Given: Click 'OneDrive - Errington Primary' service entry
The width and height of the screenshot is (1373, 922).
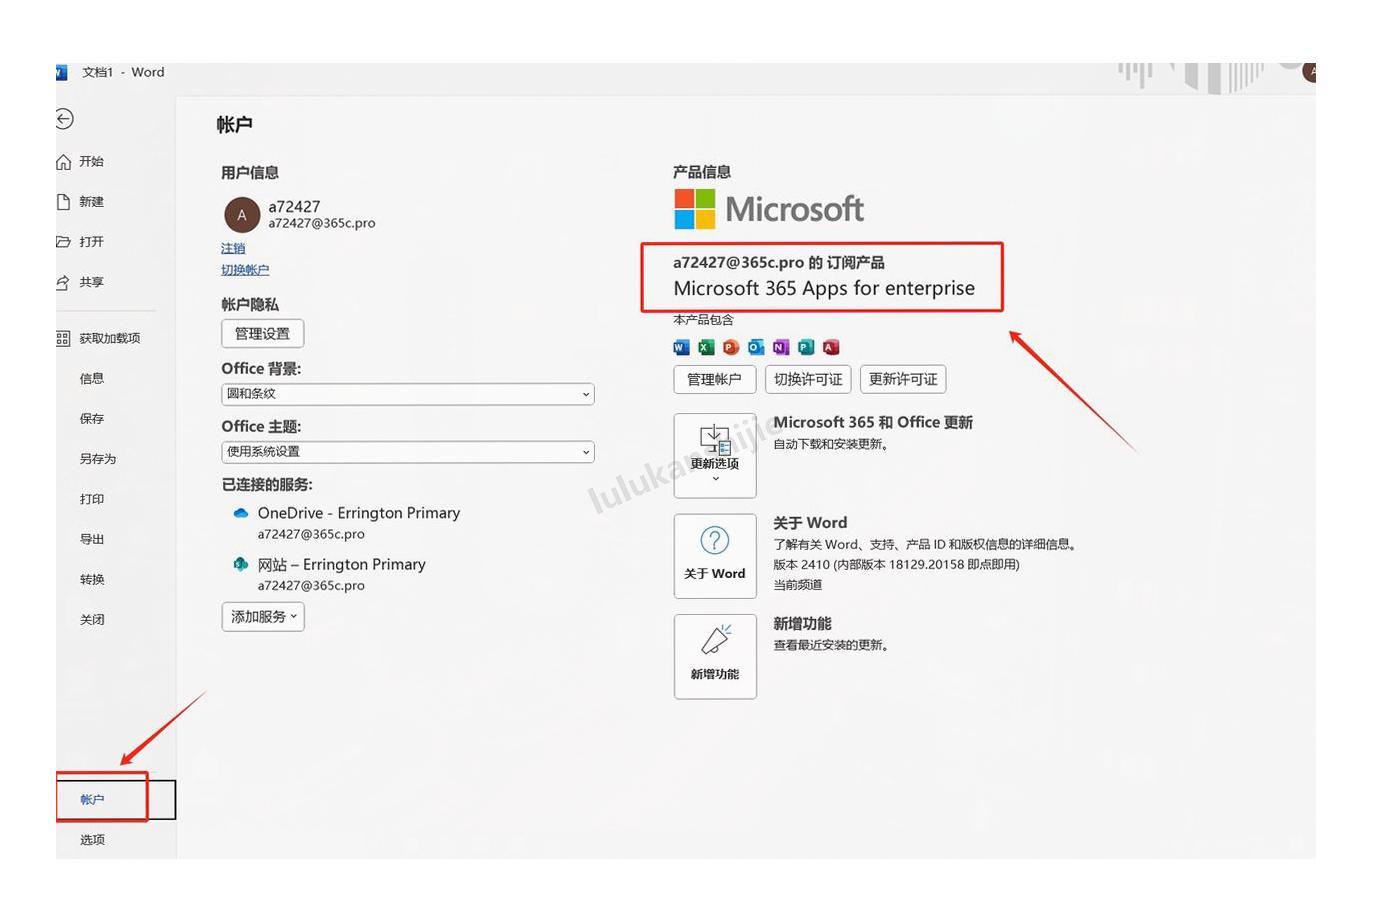Looking at the screenshot, I should click(x=359, y=513).
